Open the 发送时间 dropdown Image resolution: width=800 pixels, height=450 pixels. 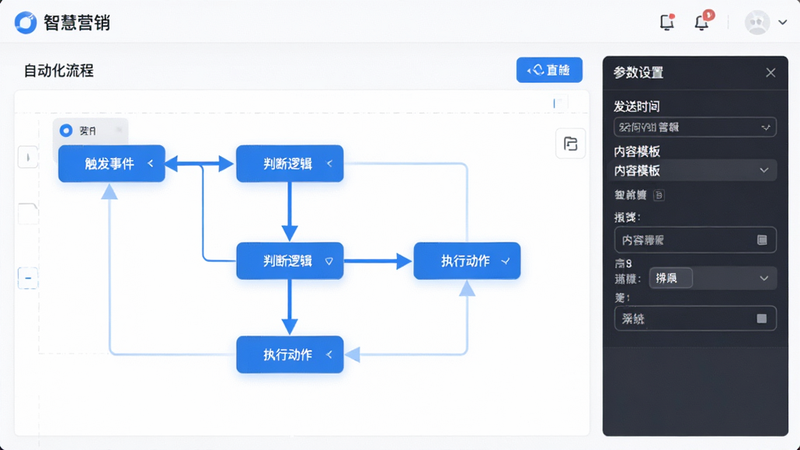695,127
